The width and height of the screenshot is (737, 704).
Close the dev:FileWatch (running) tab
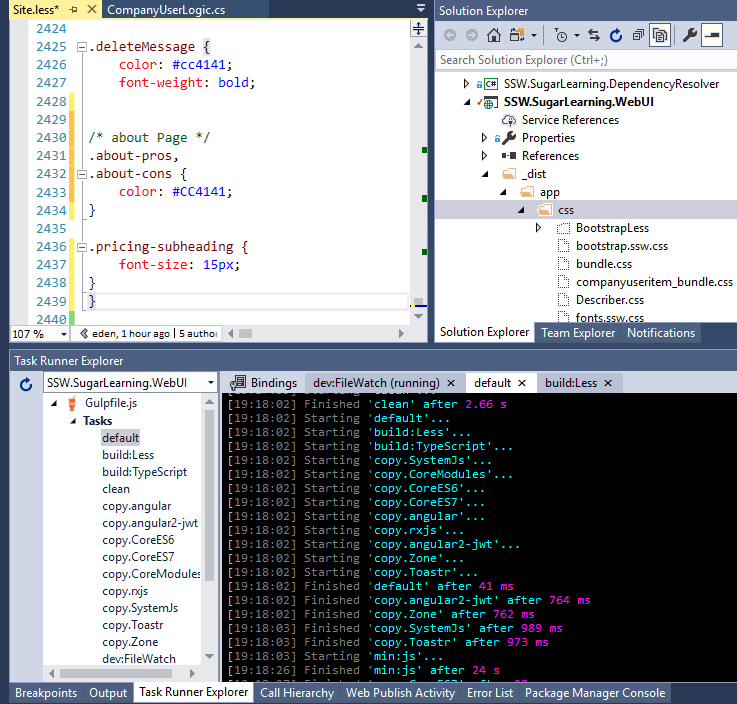[450, 383]
